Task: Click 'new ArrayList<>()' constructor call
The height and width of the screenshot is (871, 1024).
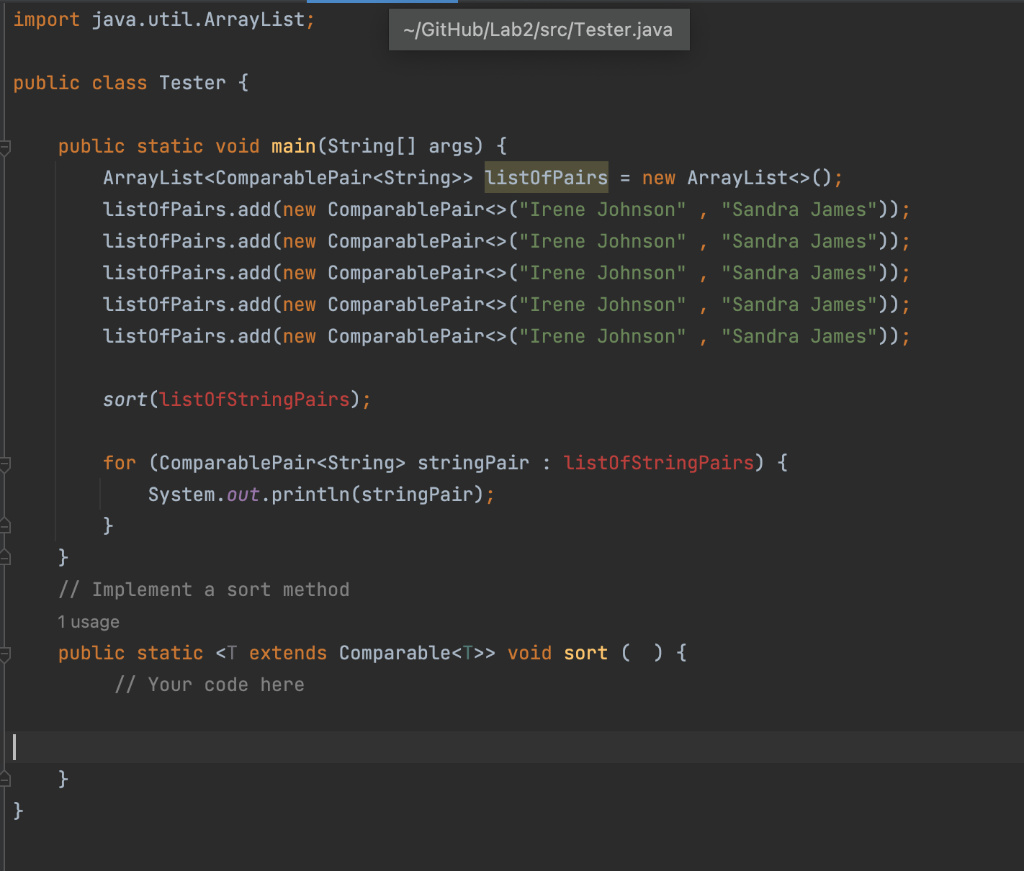Action: coord(737,178)
